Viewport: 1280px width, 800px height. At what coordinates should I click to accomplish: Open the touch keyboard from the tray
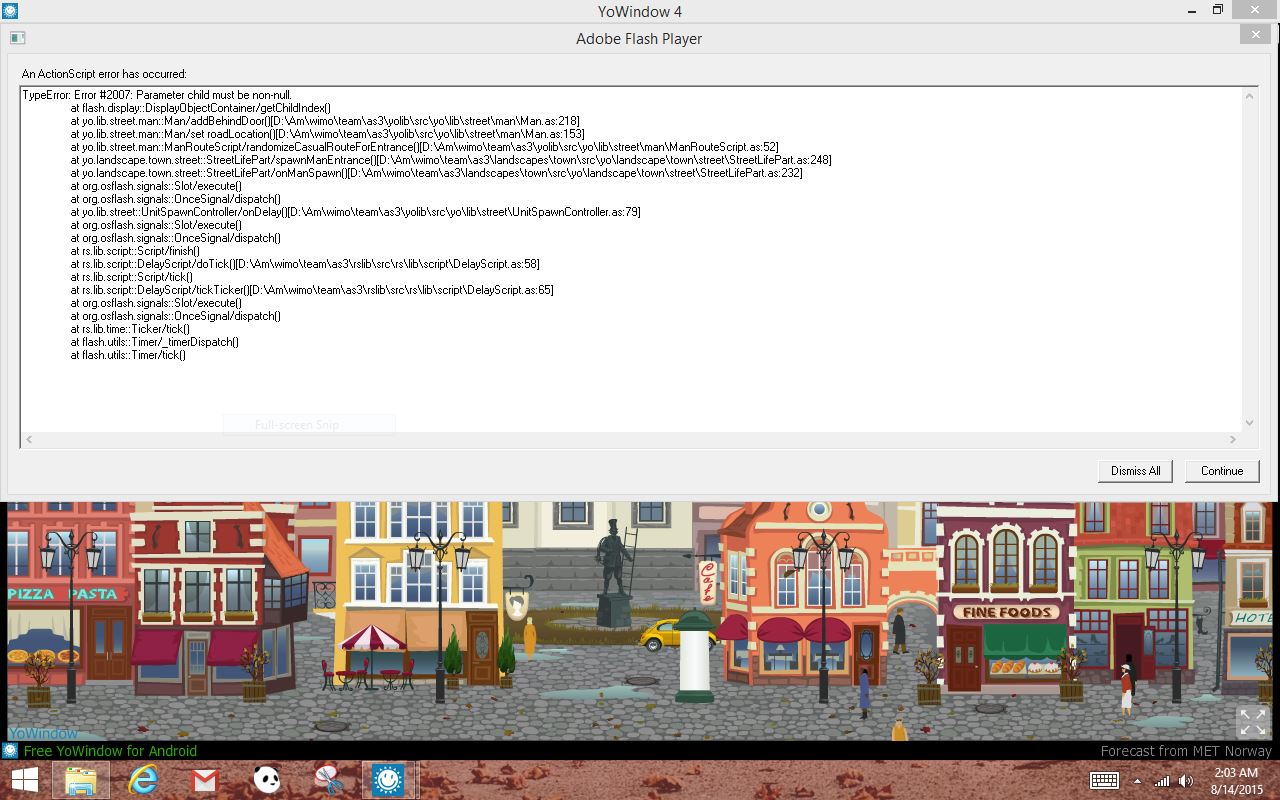click(1104, 781)
